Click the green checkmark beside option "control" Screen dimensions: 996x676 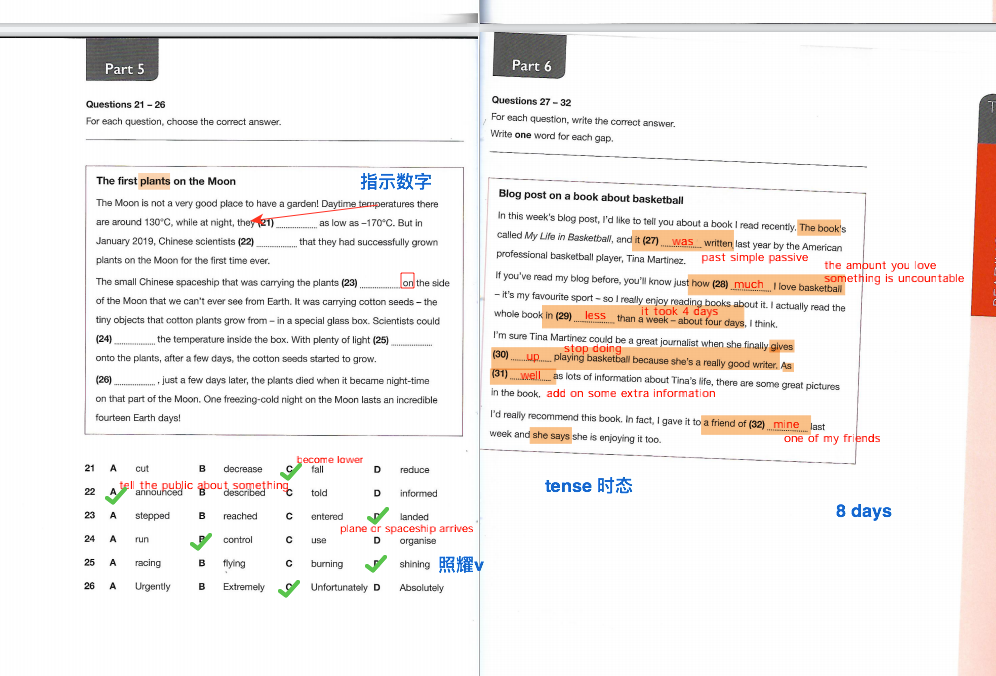tap(201, 541)
